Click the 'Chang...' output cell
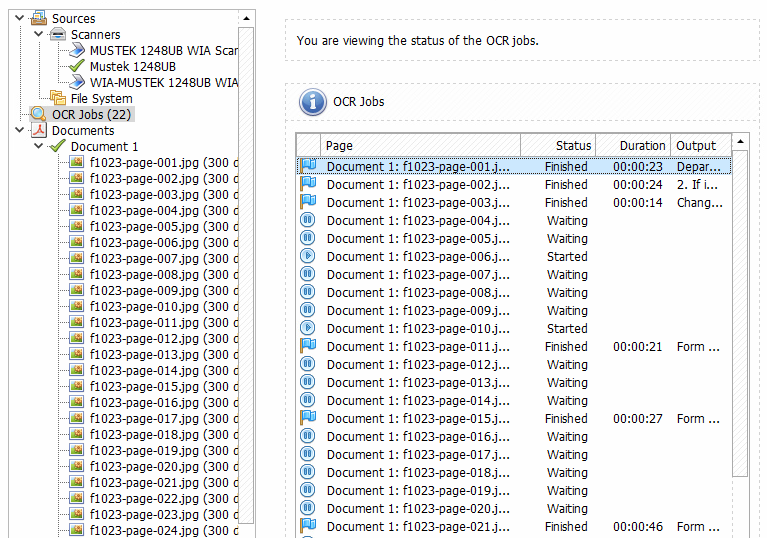Image resolution: width=767 pixels, height=538 pixels. click(699, 202)
